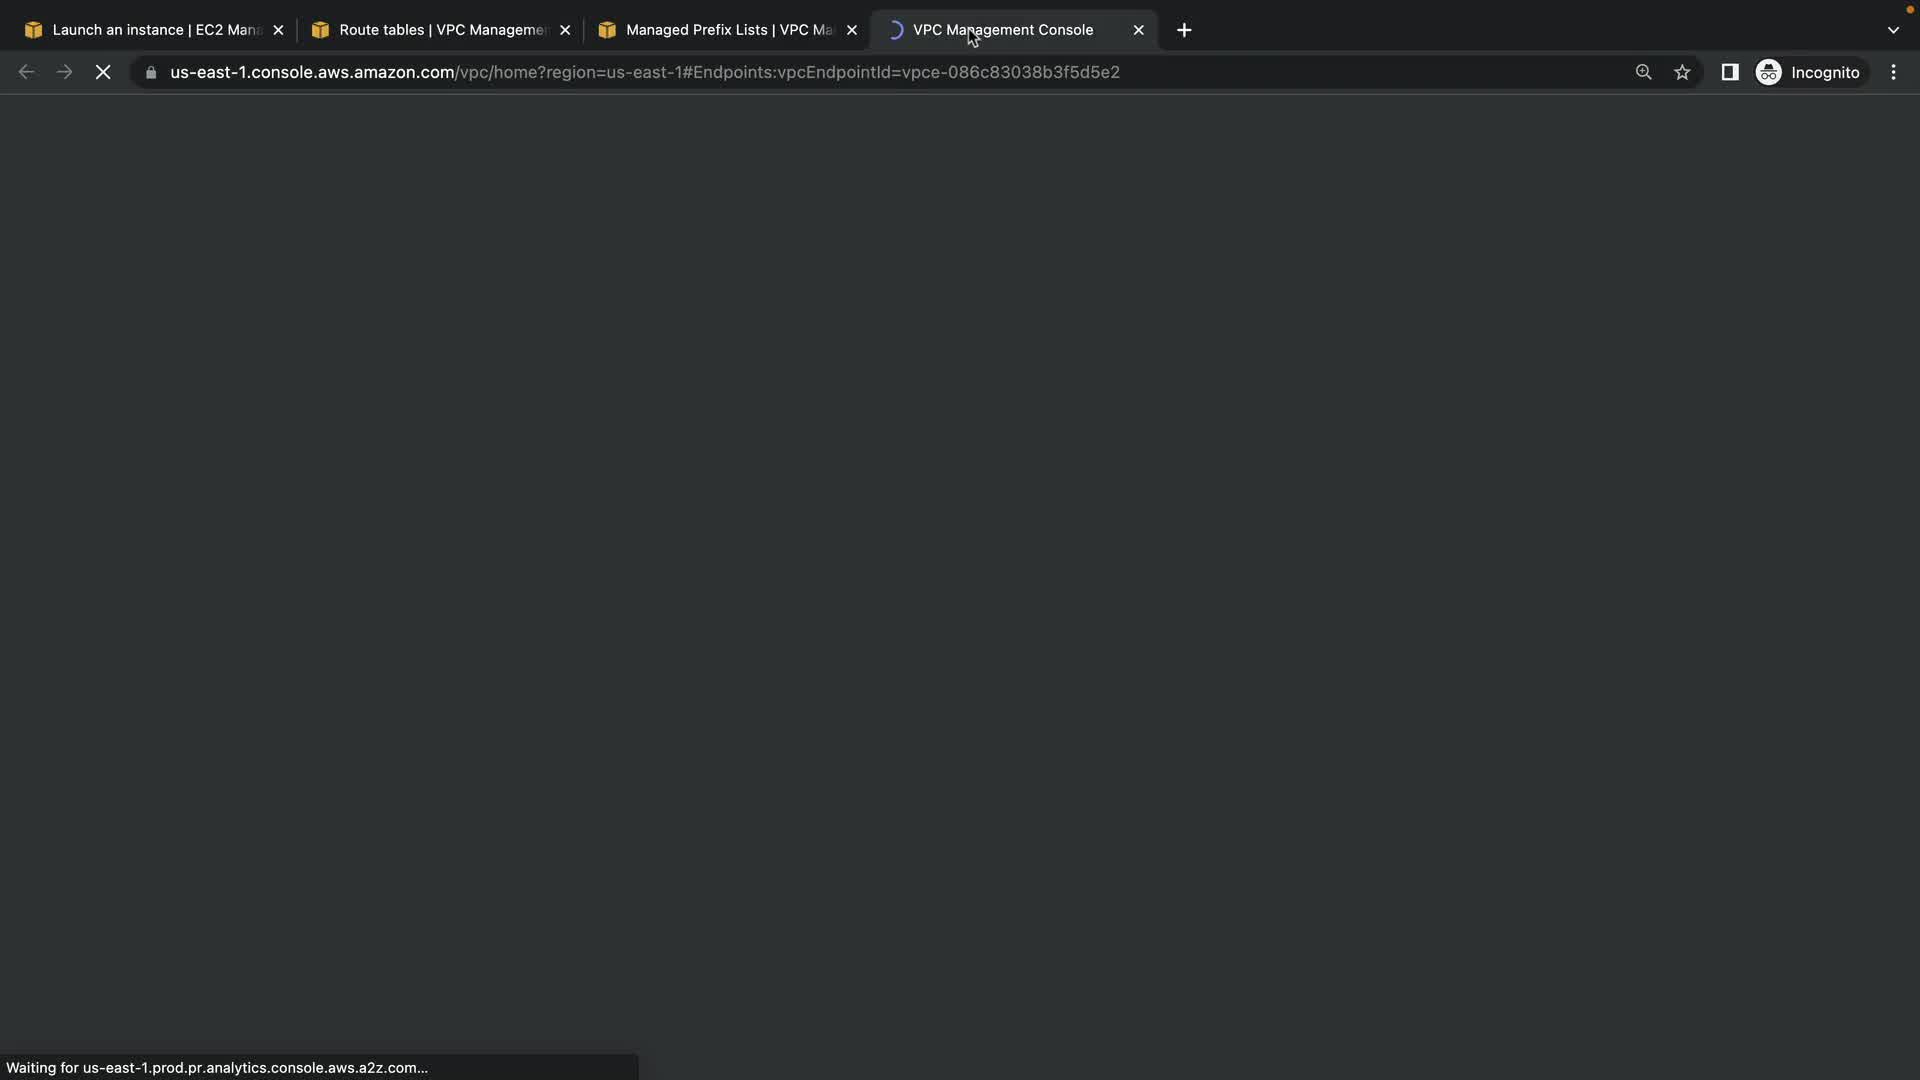Viewport: 1920px width, 1080px height.
Task: Open the Incognito profile button
Action: 1808,72
